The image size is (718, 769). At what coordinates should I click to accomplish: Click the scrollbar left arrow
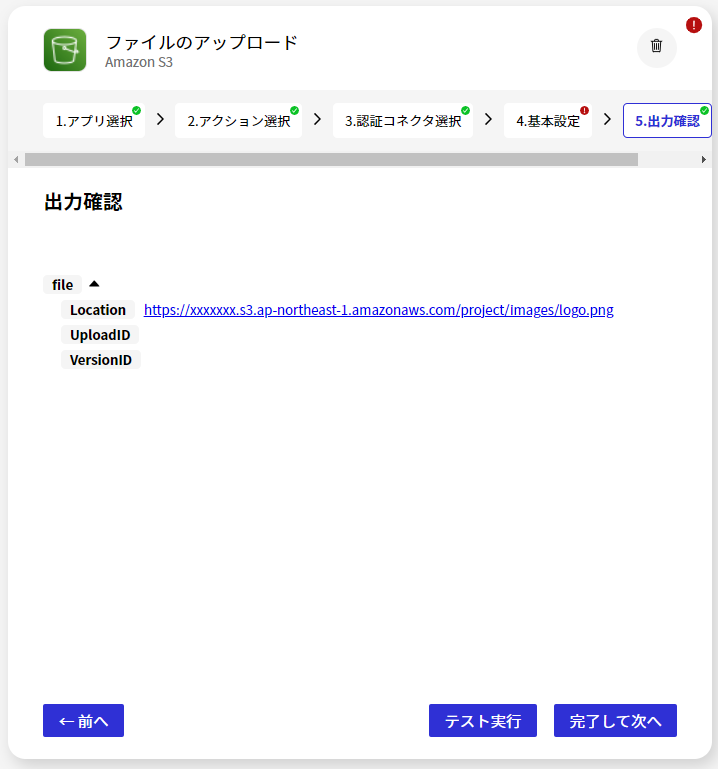coord(16,159)
